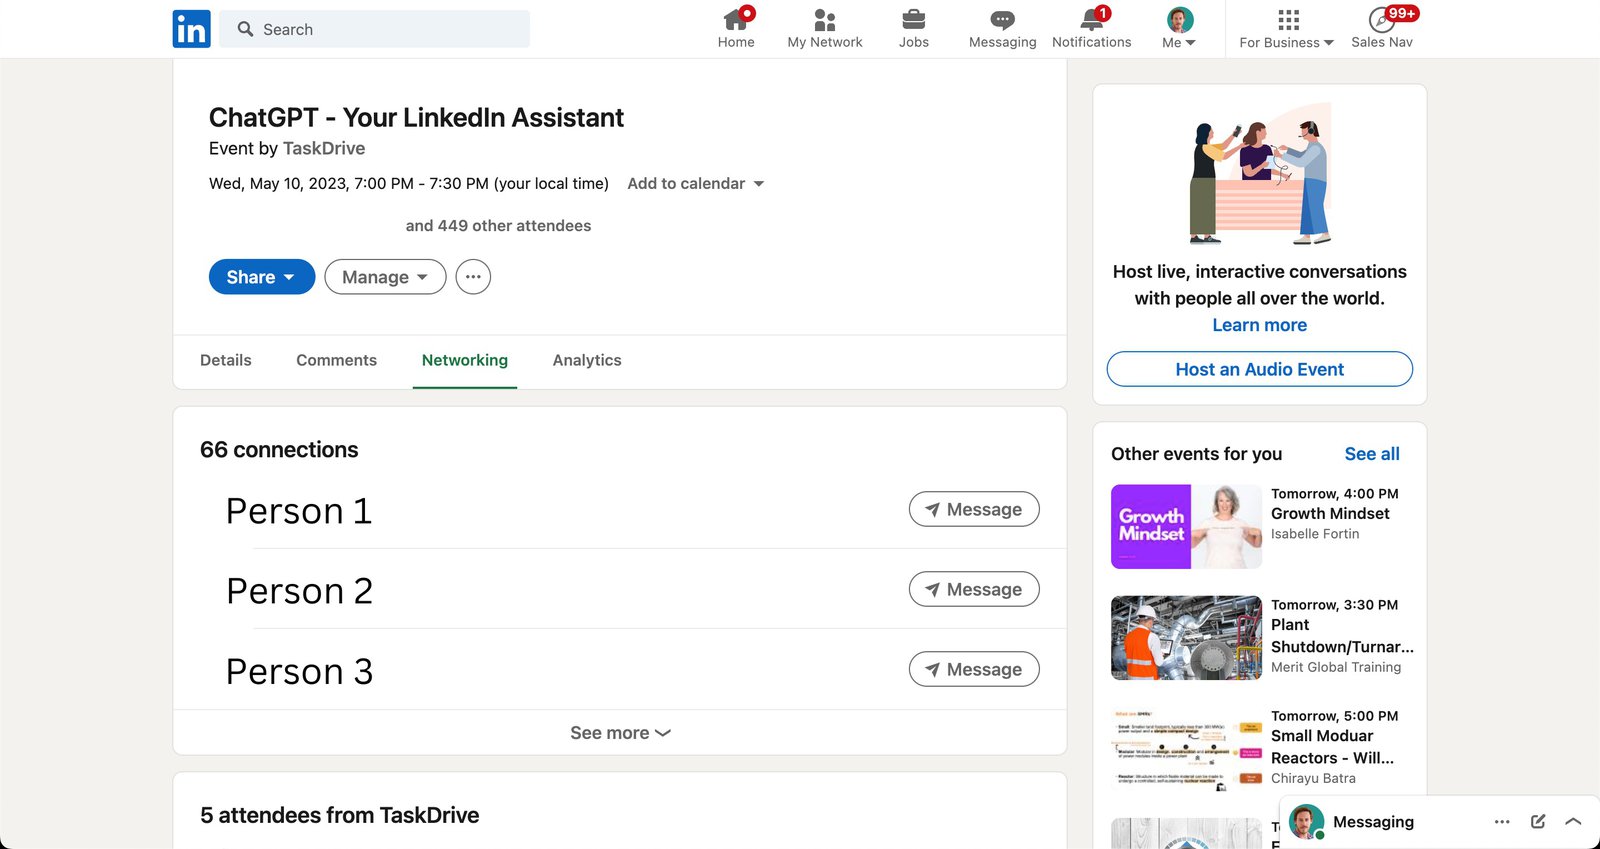1600x849 pixels.
Task: Open the Jobs section
Action: 913,29
